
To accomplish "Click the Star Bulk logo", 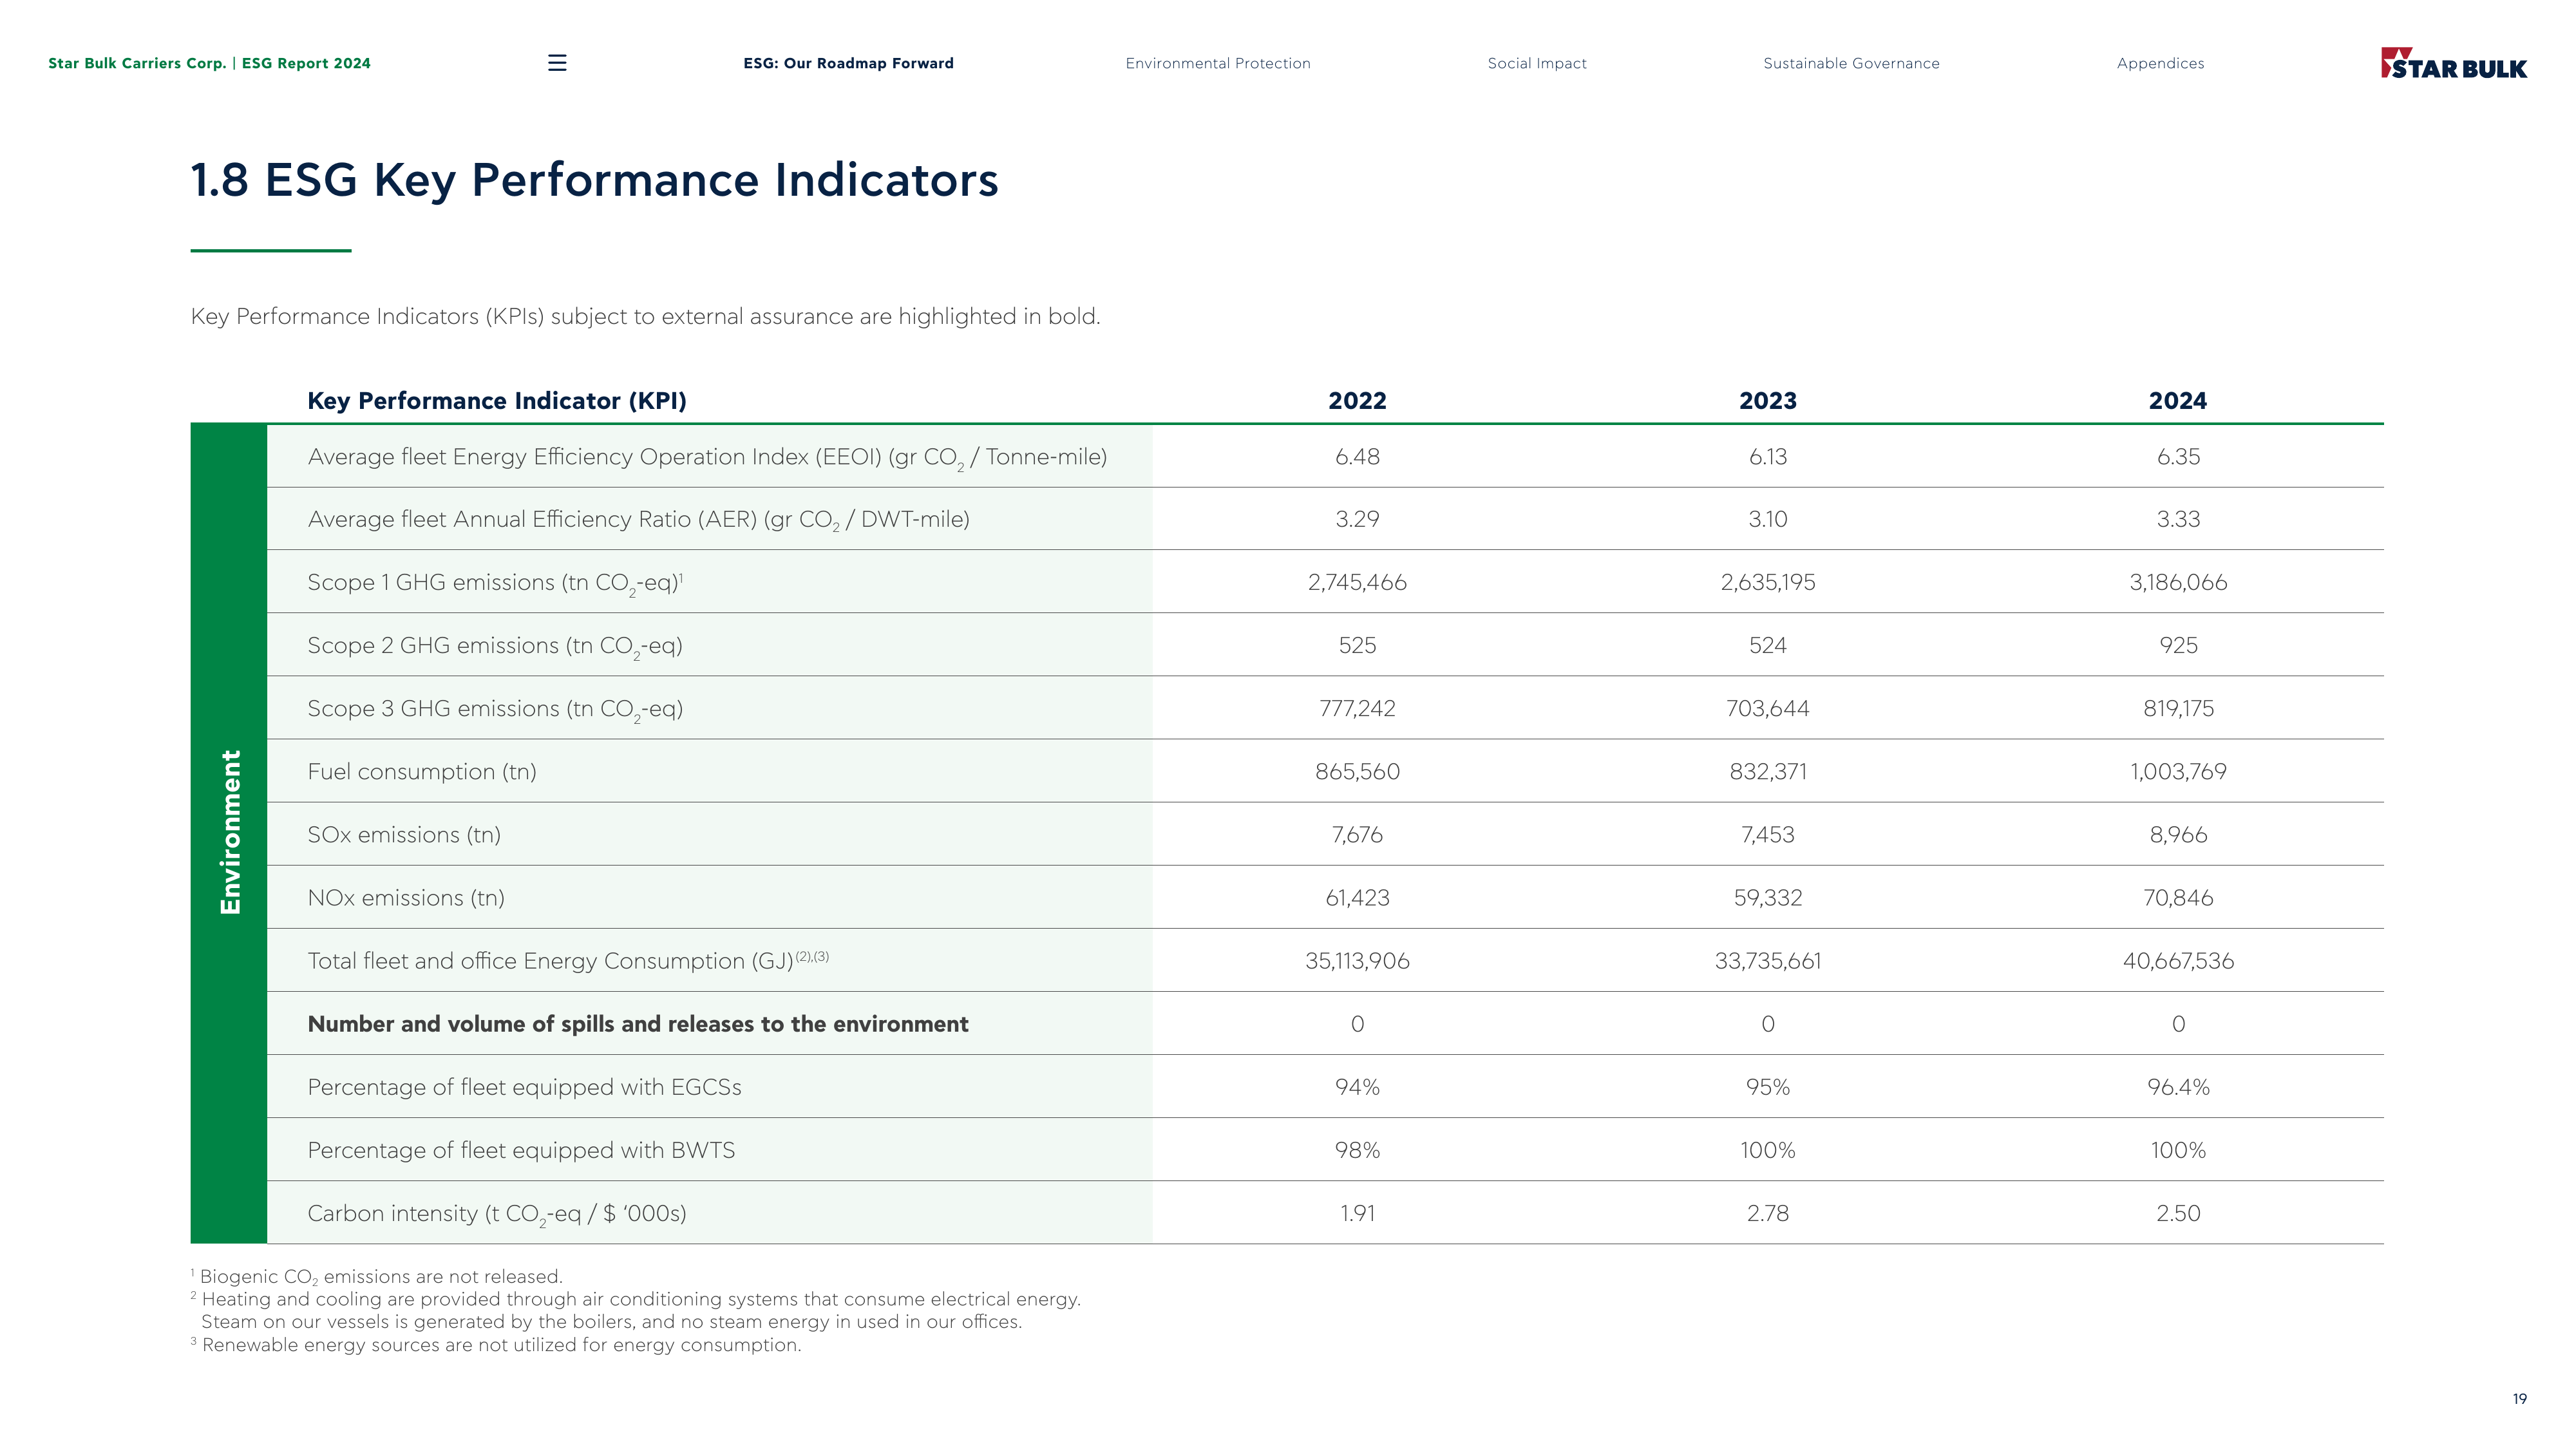I will [x=2453, y=63].
